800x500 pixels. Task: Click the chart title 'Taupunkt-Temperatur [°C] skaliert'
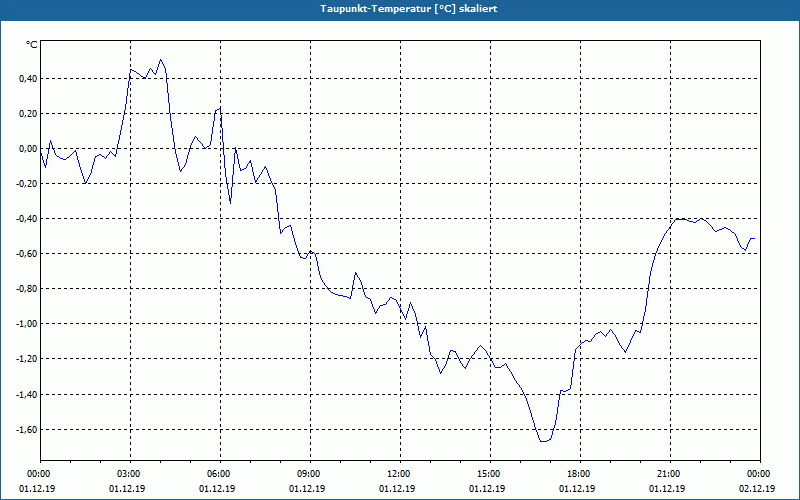pos(409,9)
